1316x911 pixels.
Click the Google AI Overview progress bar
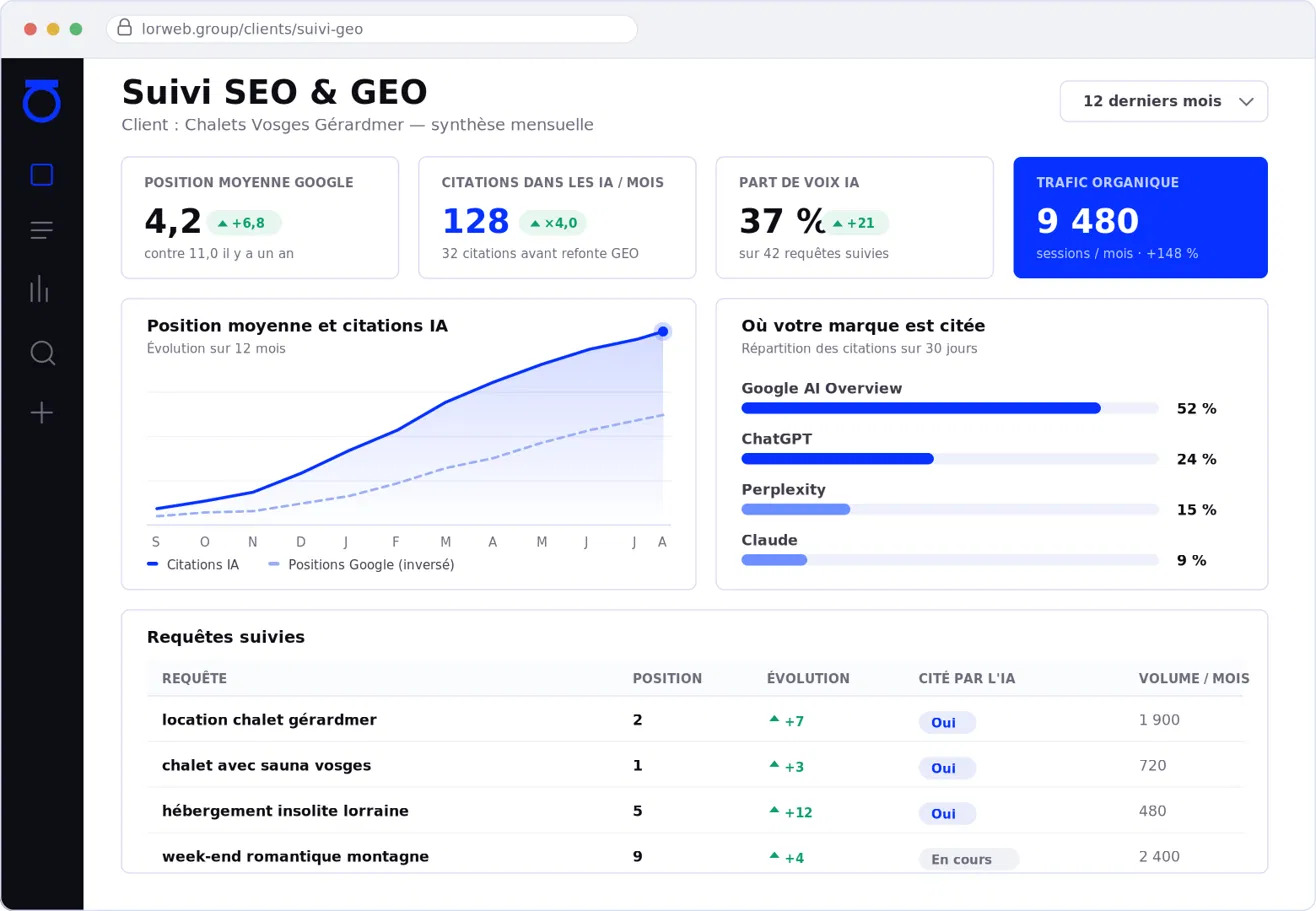point(950,408)
